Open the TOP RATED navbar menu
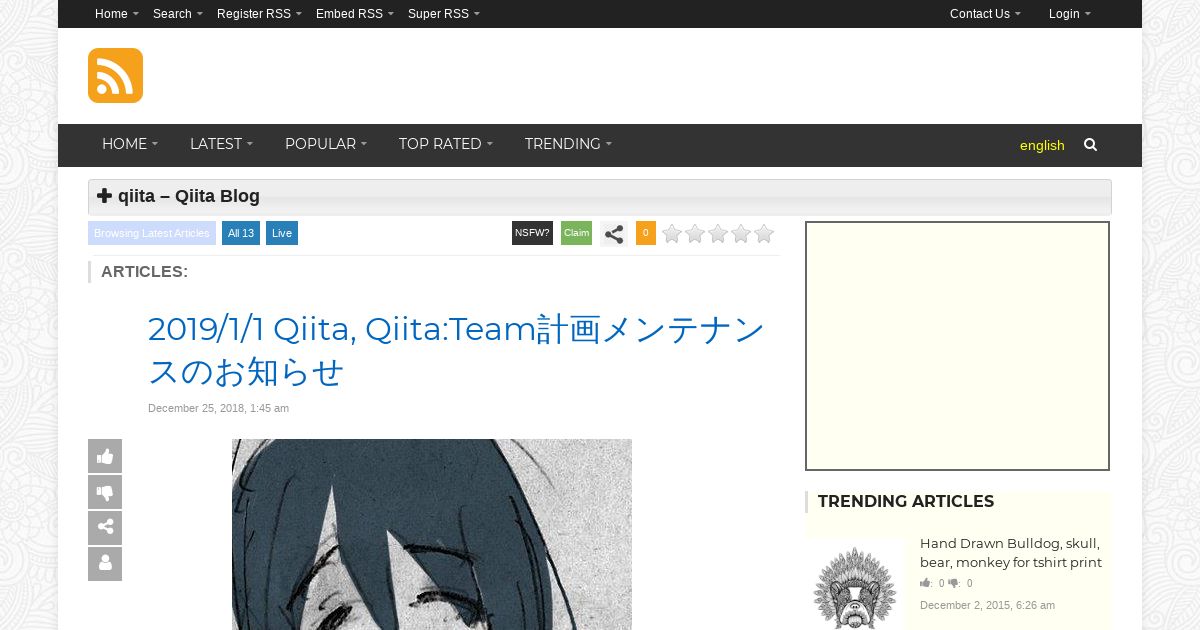This screenshot has height=630, width=1200. [446, 144]
